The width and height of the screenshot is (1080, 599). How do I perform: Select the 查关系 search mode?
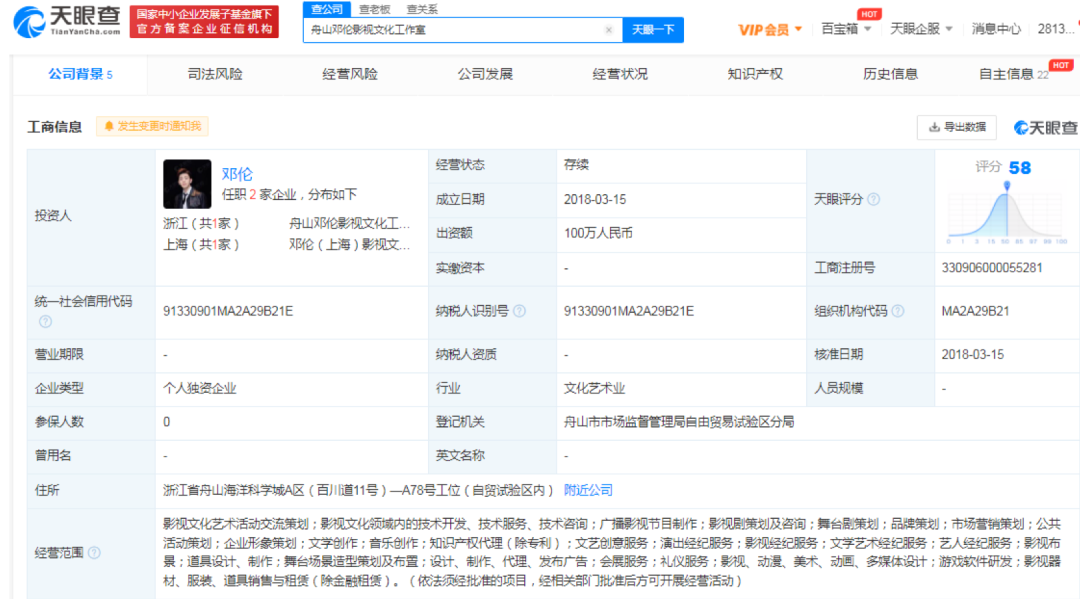(421, 9)
